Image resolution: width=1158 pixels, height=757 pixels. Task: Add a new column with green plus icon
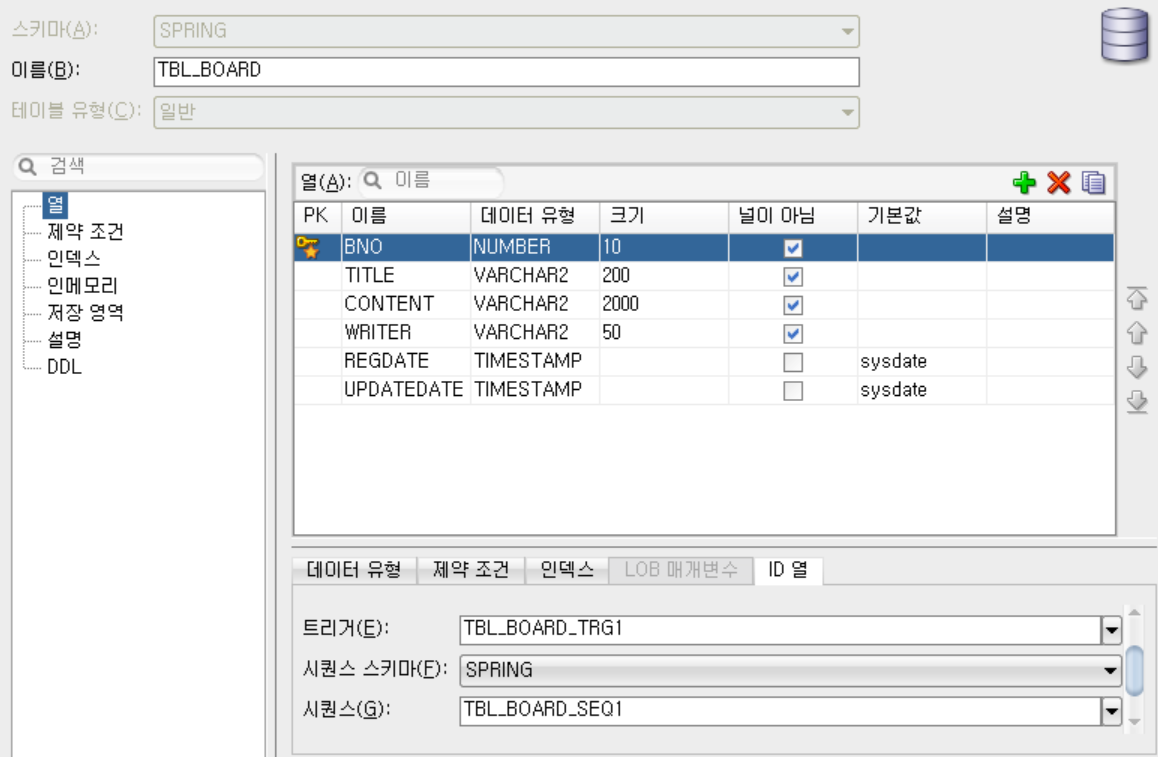click(x=1024, y=182)
